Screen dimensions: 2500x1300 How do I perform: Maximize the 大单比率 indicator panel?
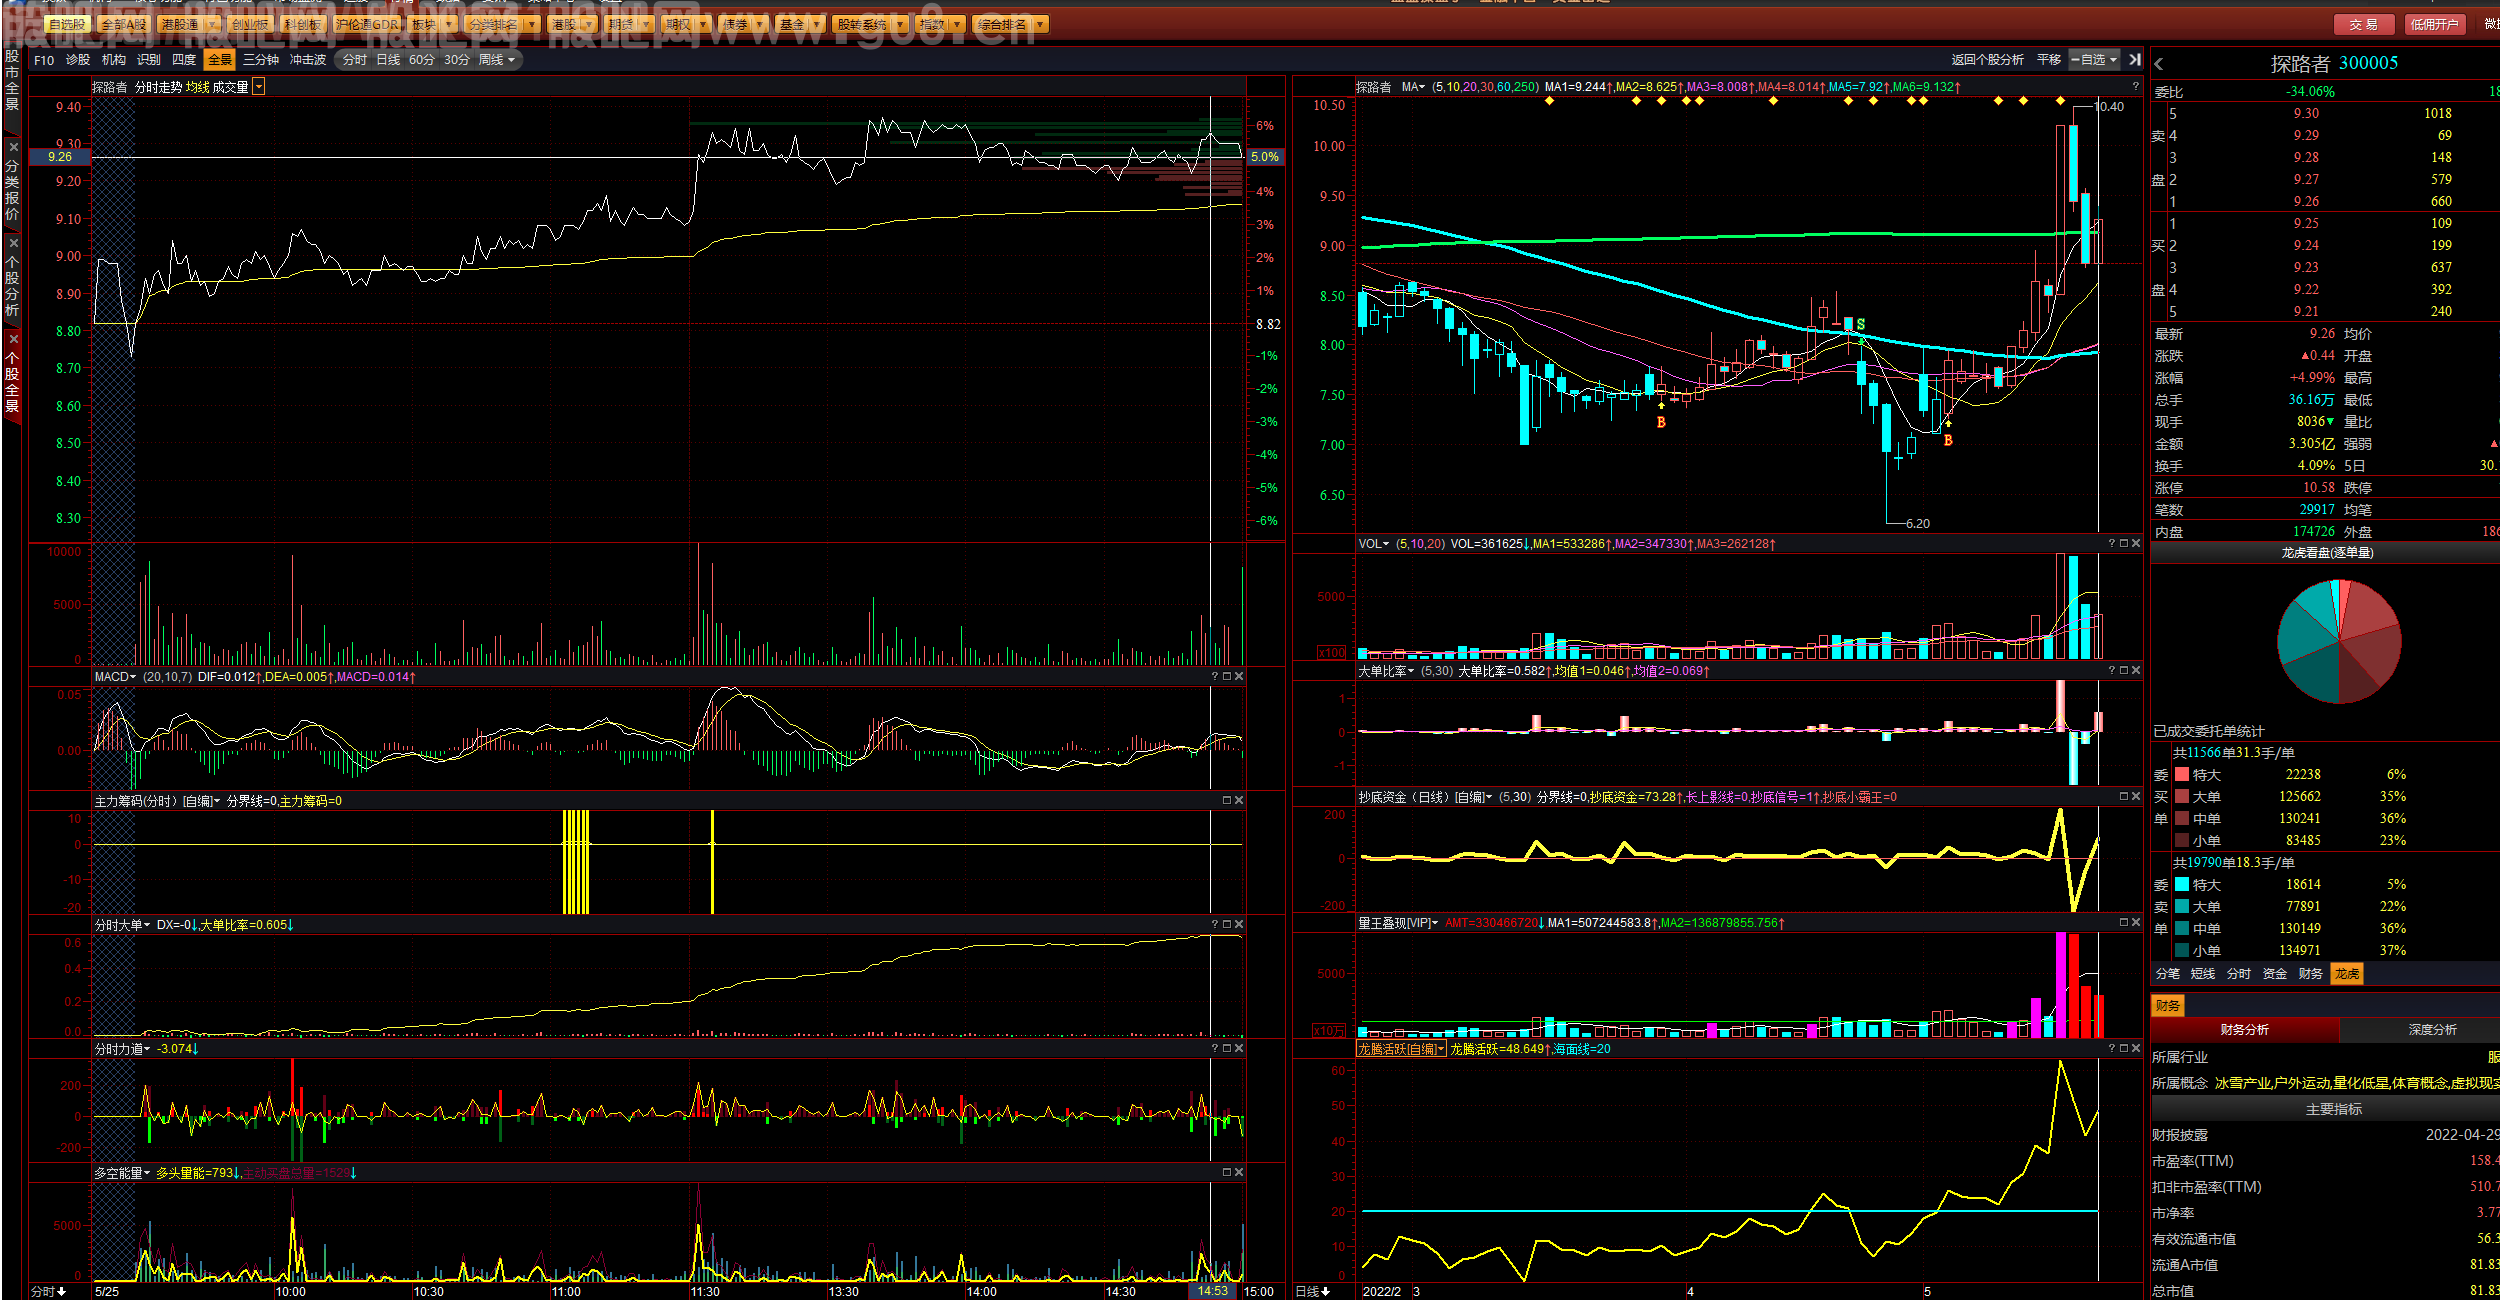point(2124,671)
